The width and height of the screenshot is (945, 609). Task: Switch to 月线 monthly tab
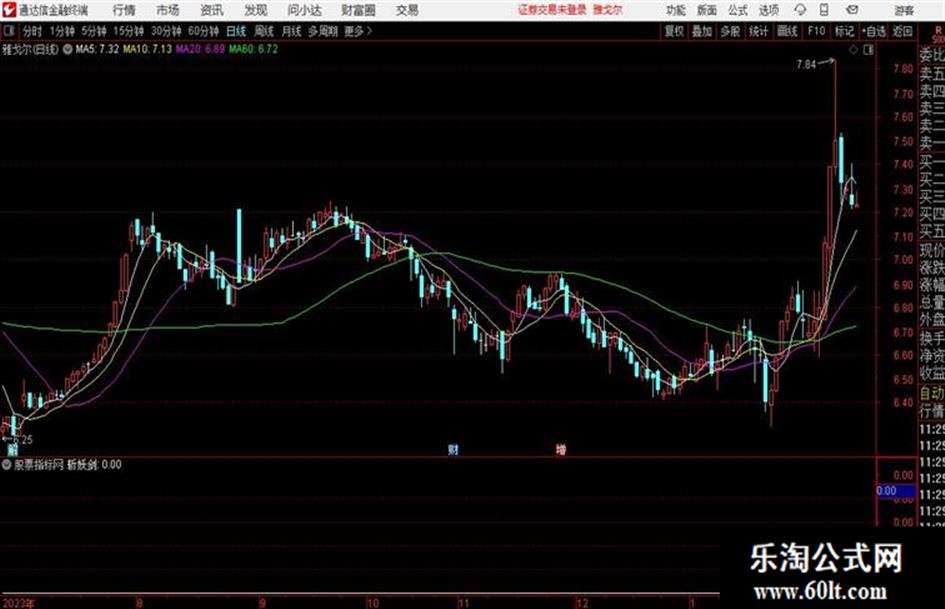pos(292,31)
